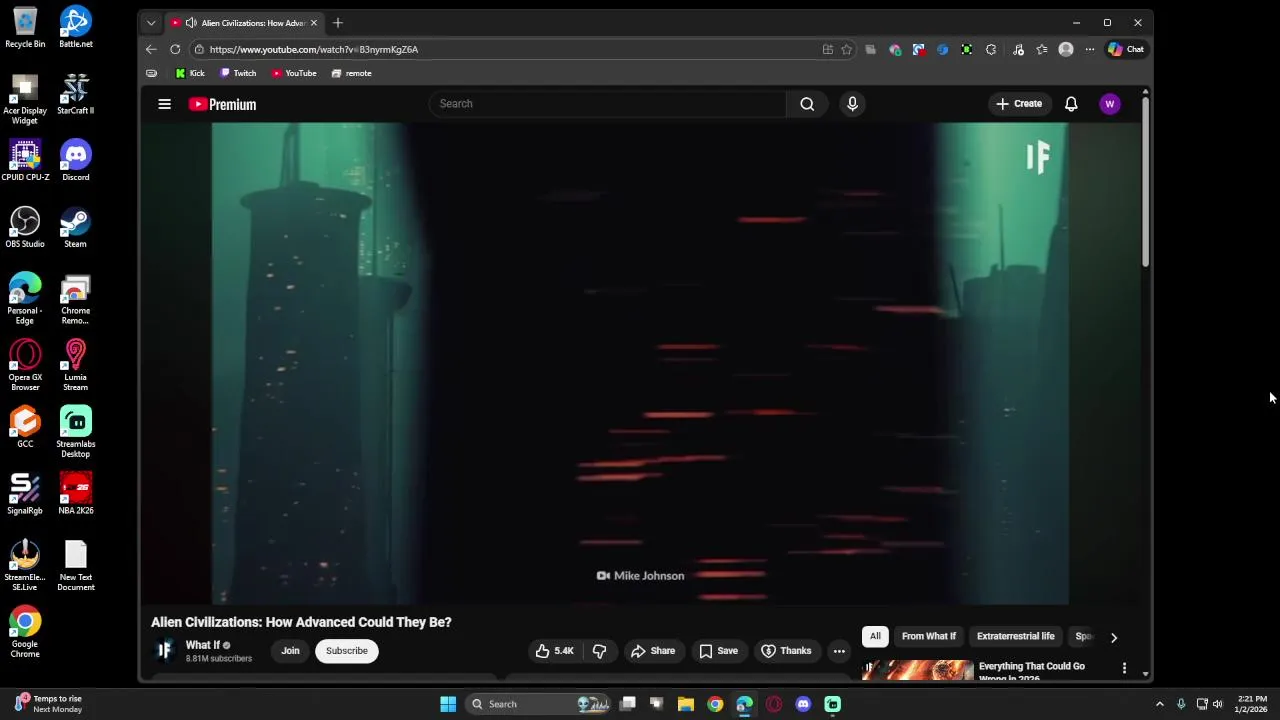Viewport: 1280px width, 720px height.
Task: Open volume control in system tray
Action: 1217,704
